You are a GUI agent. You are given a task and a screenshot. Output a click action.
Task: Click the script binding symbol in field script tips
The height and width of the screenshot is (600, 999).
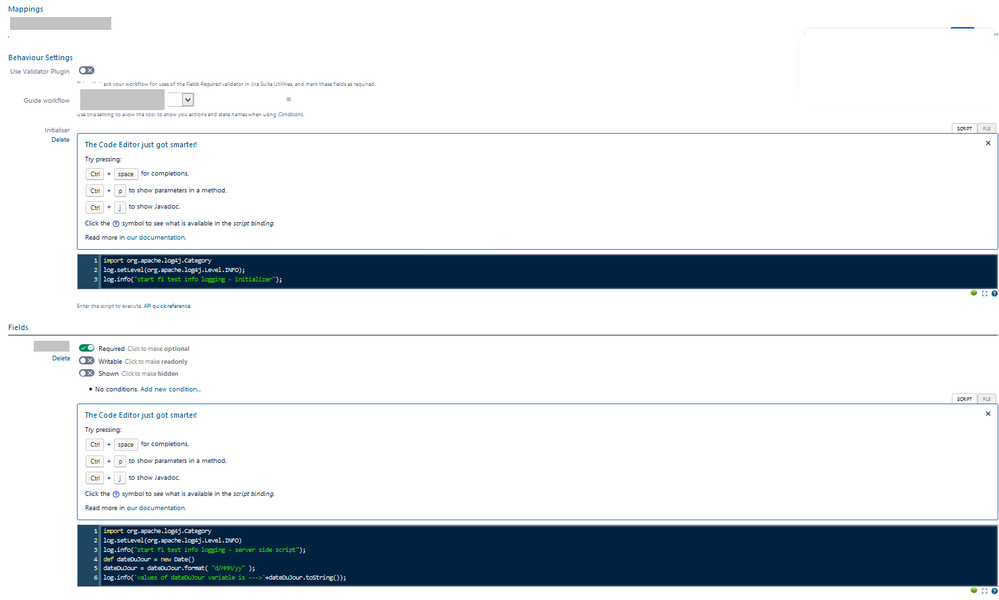tap(116, 494)
